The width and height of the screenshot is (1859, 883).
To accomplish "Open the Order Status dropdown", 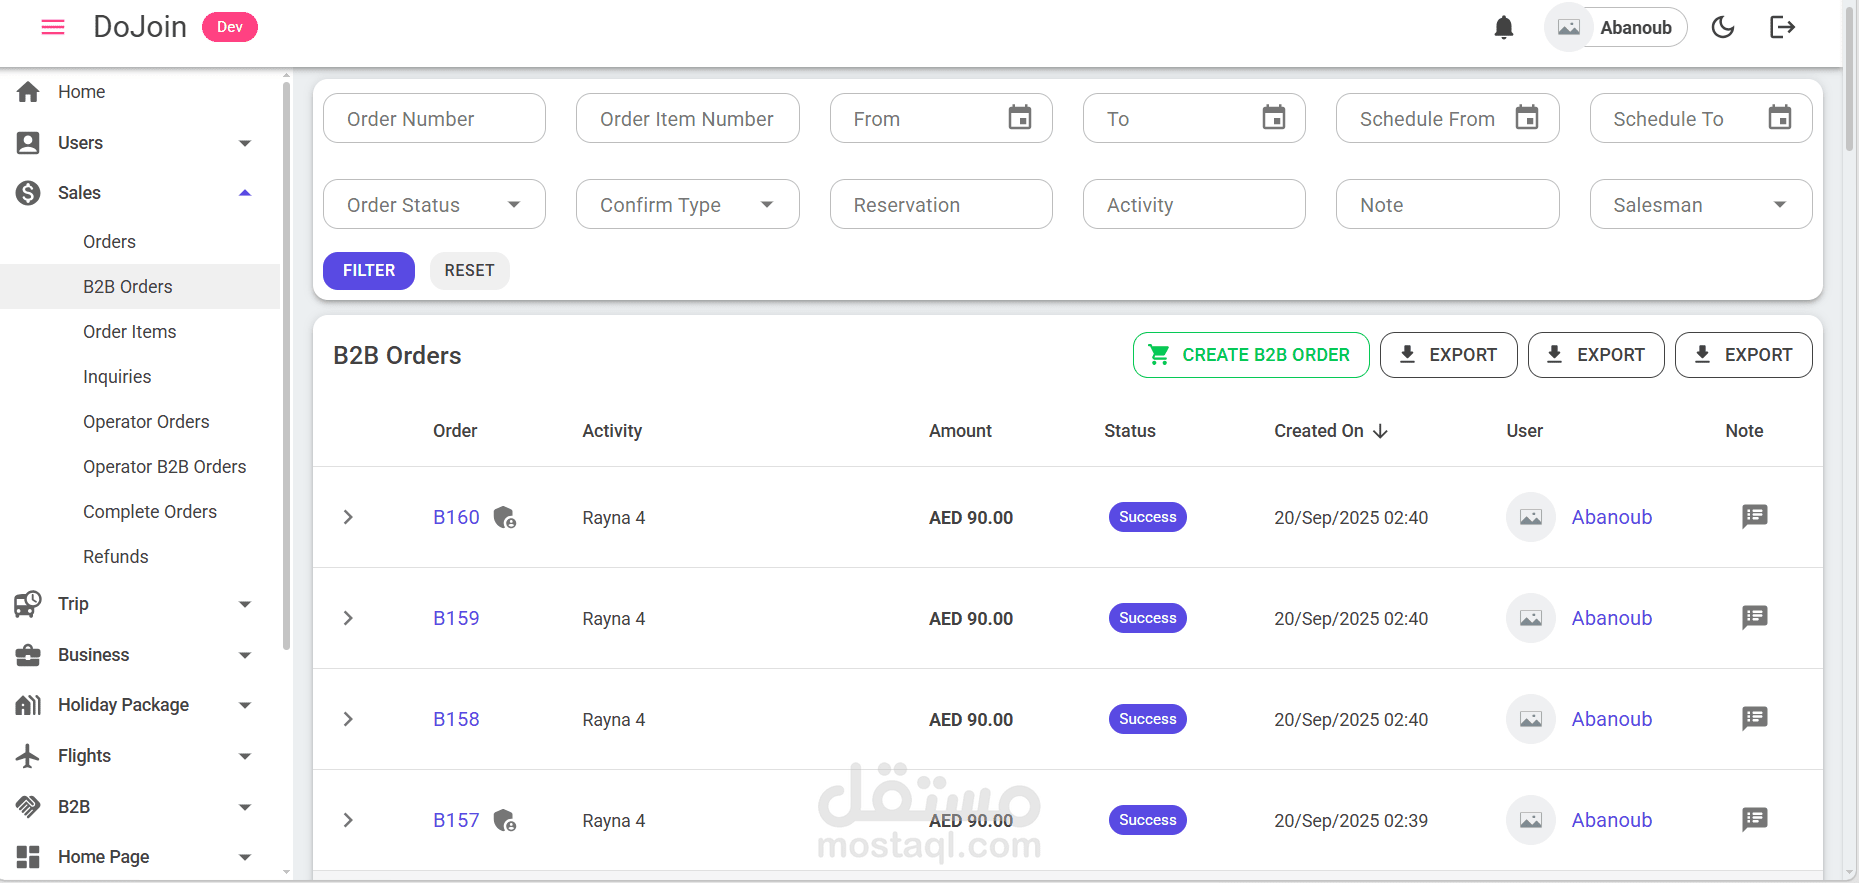I will coord(434,205).
